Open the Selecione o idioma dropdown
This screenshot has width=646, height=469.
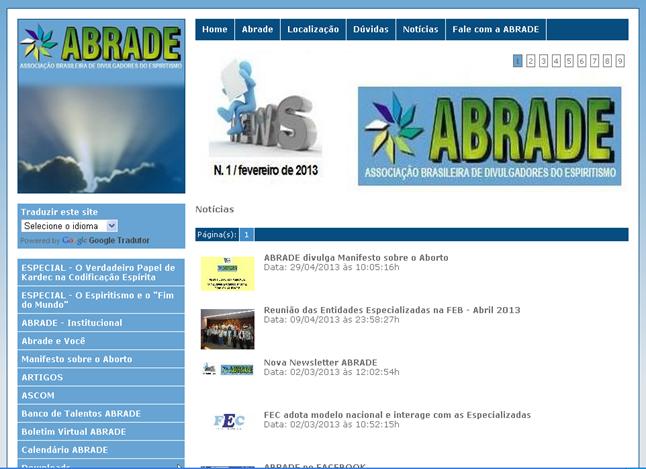click(70, 226)
